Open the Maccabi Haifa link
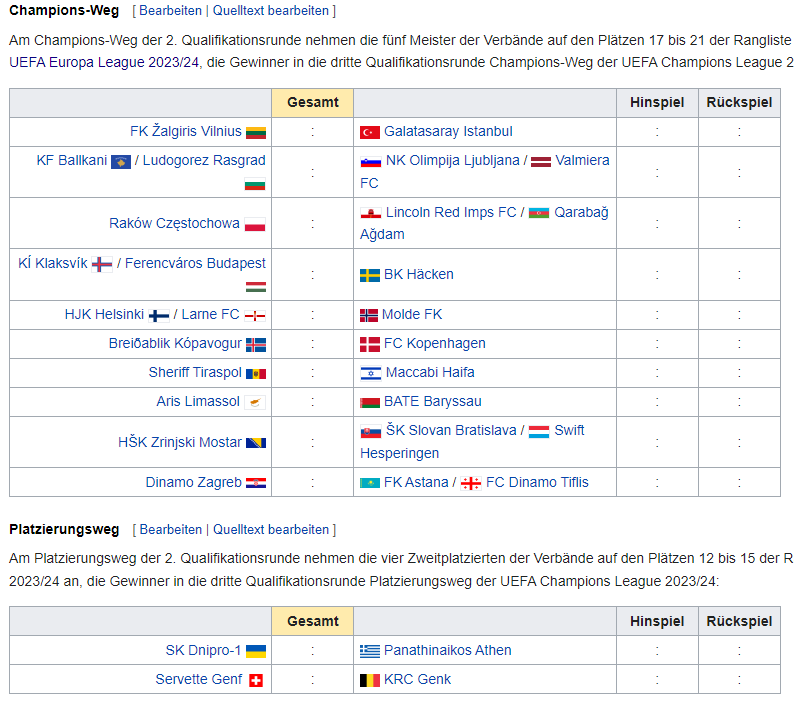794x709 pixels. (430, 372)
